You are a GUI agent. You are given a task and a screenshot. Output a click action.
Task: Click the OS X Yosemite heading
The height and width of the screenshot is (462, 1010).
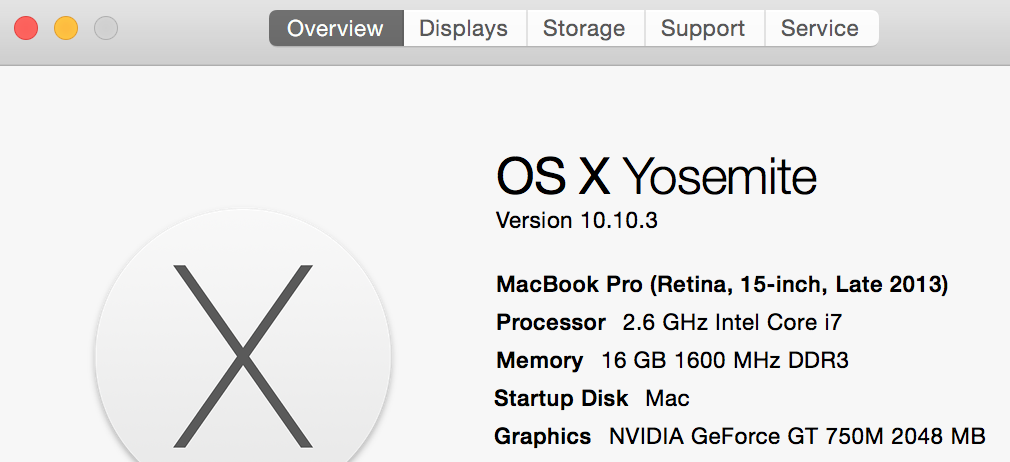pos(657,177)
